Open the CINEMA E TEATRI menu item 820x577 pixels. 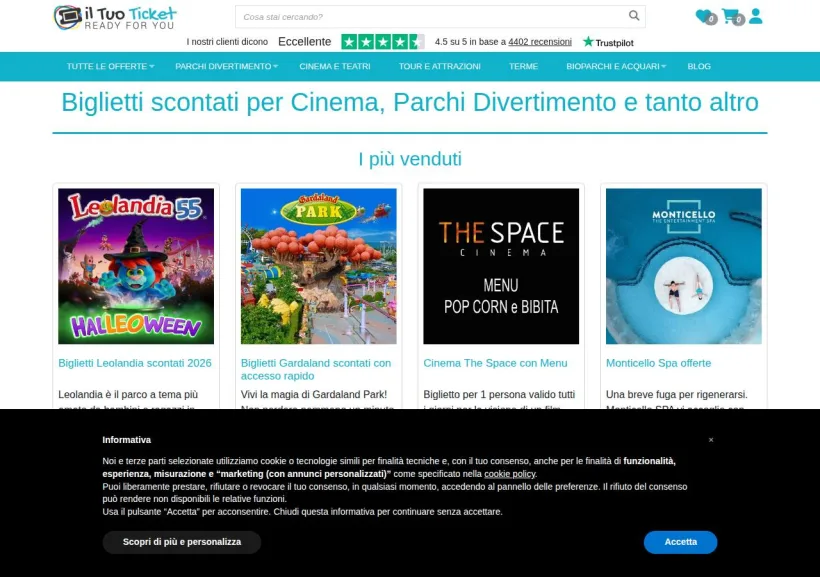tap(335, 66)
